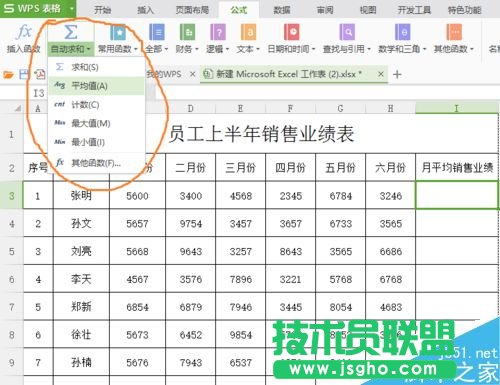Expand the 数学和三角 dropdown label
The width and height of the screenshot is (500, 385).
402,49
